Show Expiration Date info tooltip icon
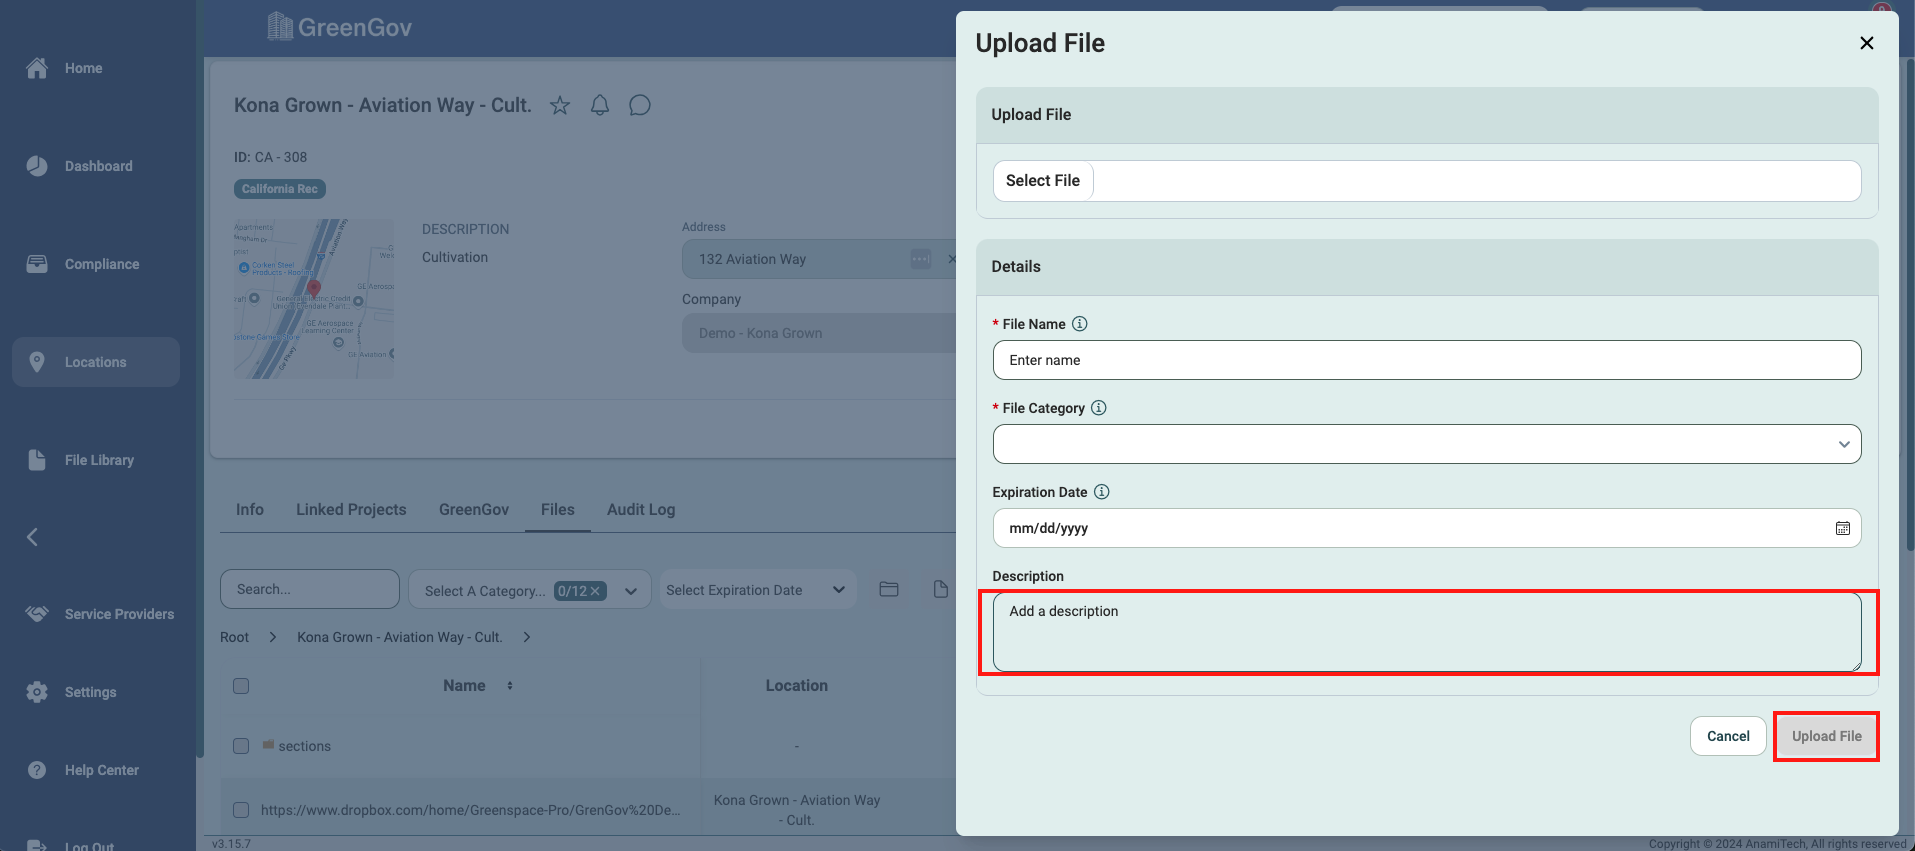 (1102, 492)
